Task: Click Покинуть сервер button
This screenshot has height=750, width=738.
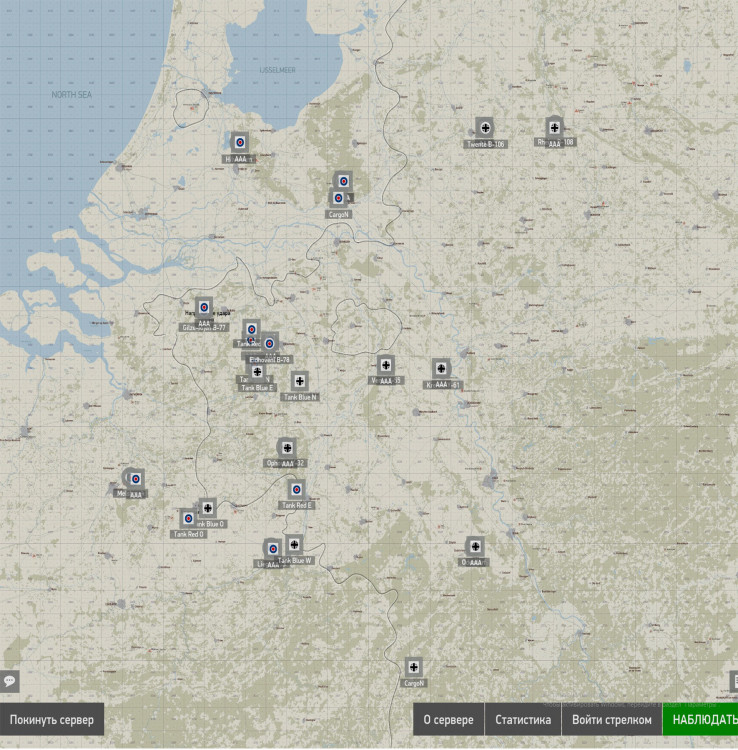Action: click(52, 719)
